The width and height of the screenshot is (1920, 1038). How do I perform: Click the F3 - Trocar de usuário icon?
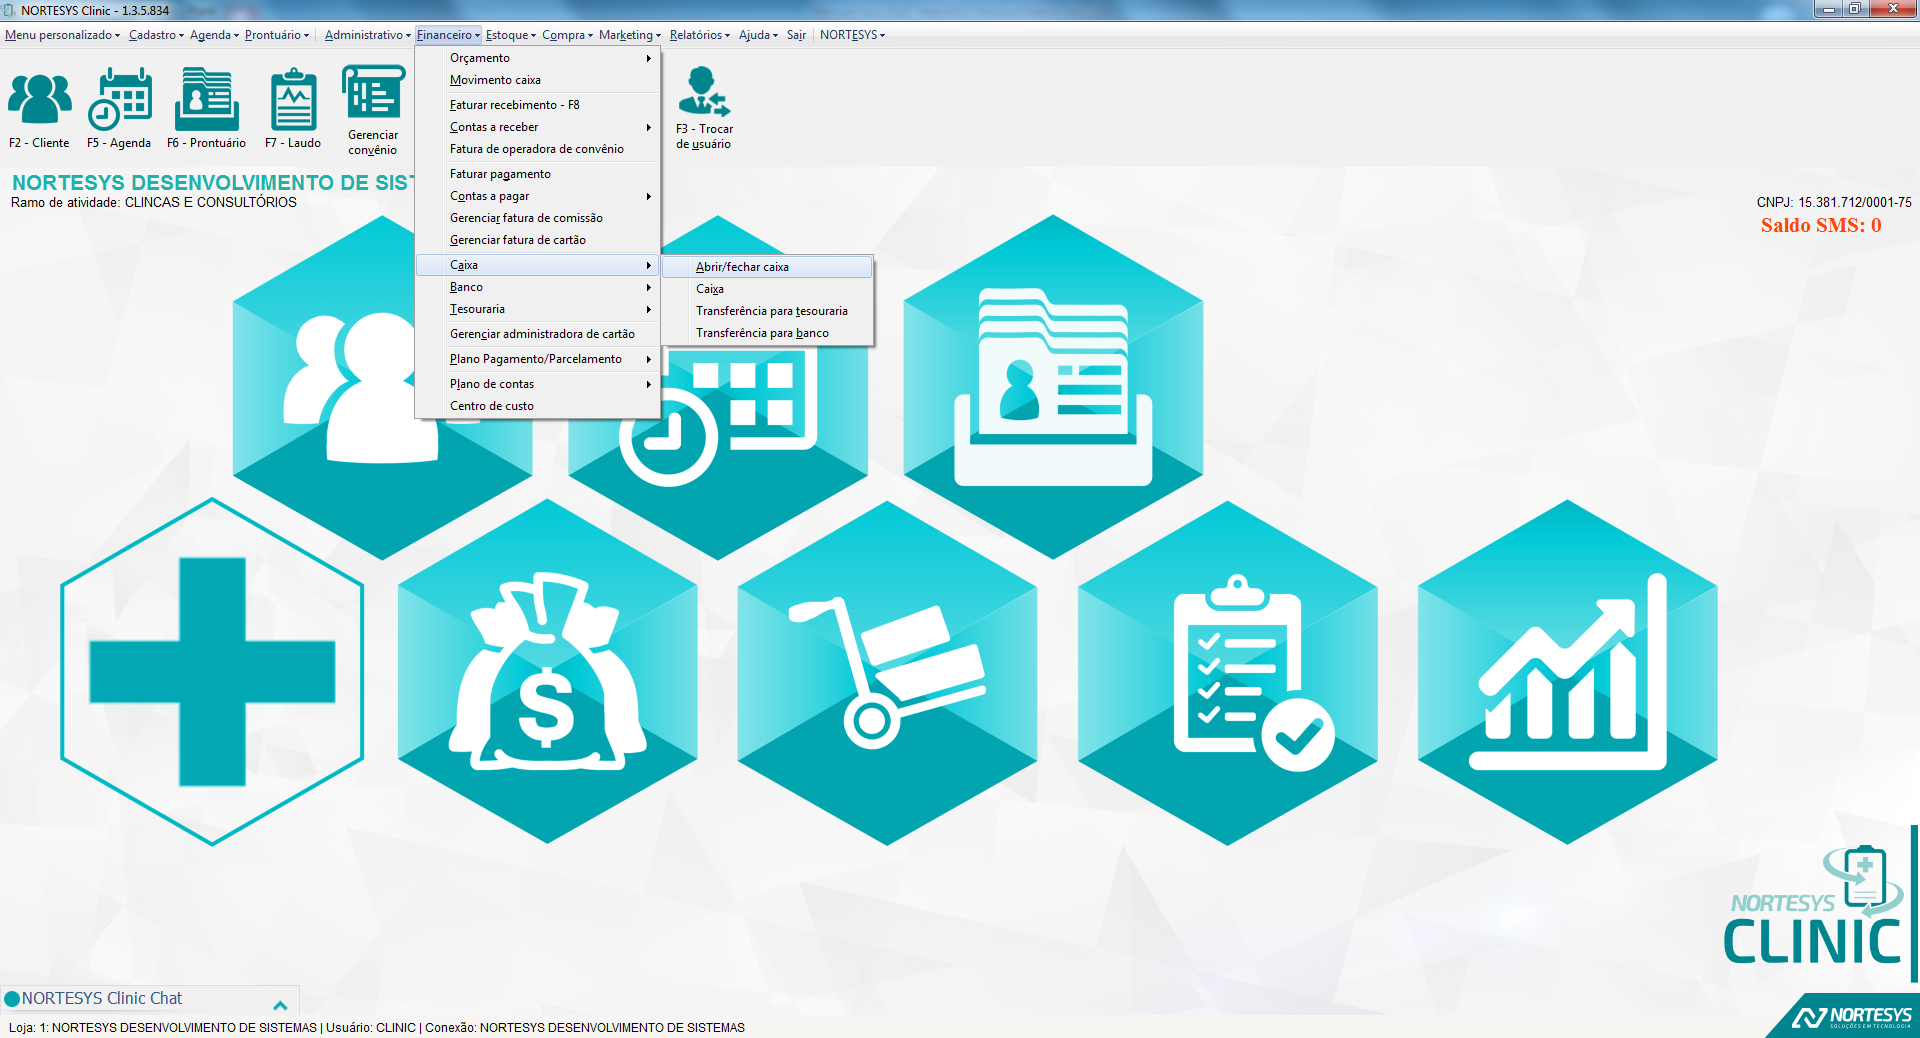click(704, 108)
